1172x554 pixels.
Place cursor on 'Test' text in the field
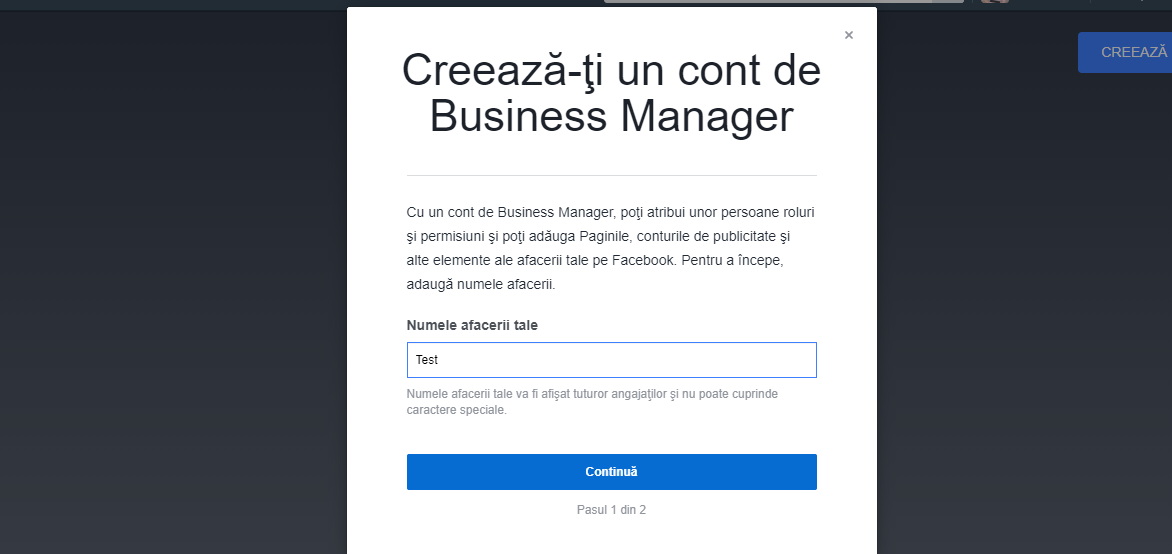(427, 360)
